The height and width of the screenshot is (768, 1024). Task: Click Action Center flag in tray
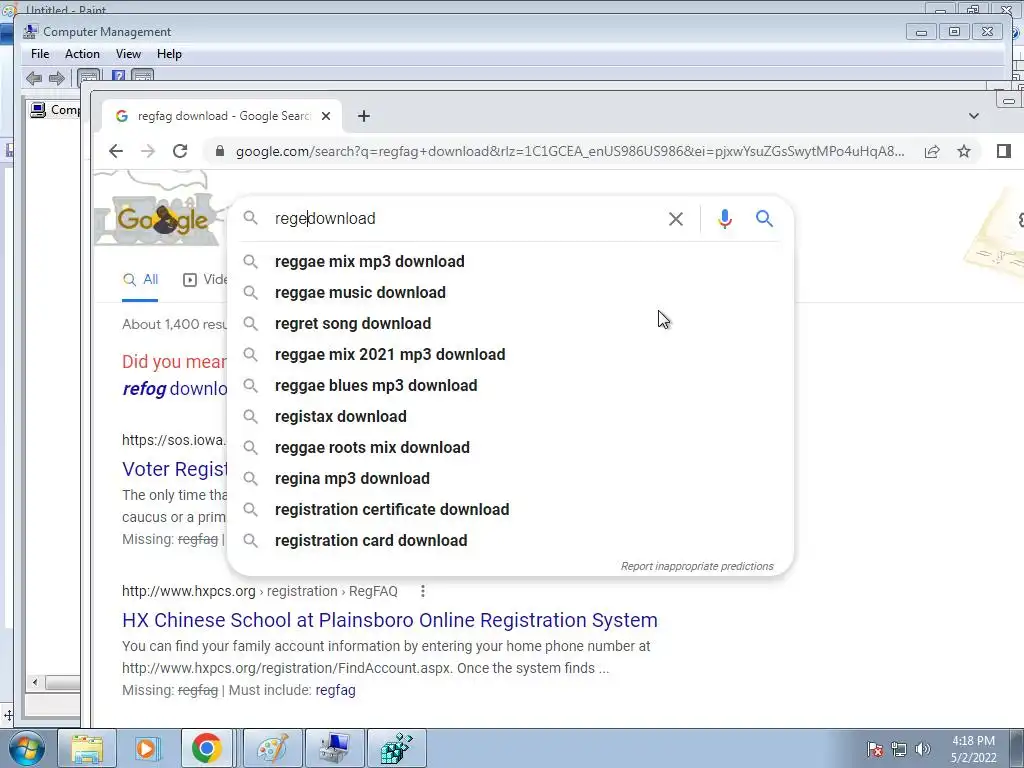[874, 749]
